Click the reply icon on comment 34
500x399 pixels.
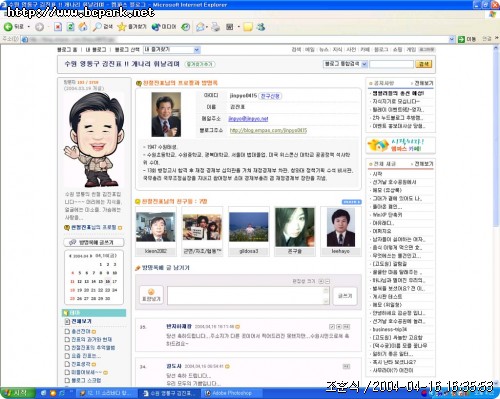tap(346, 366)
